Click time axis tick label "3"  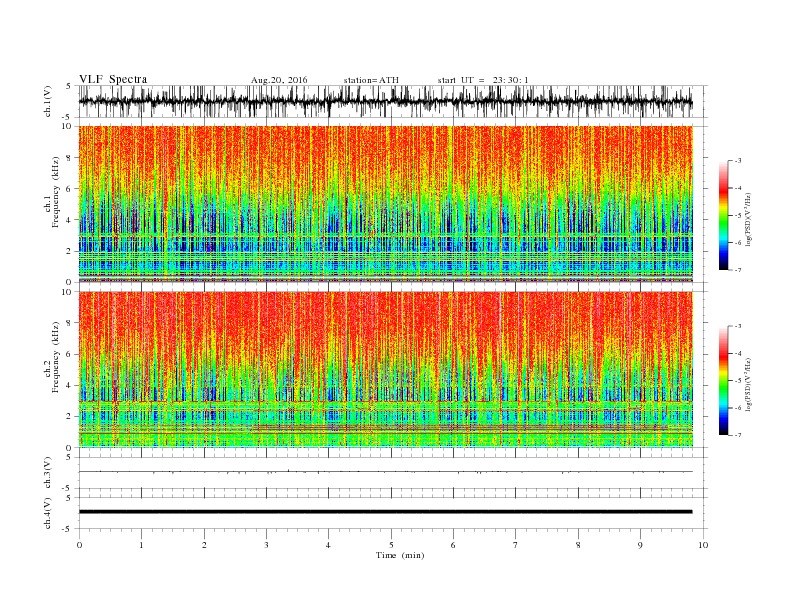click(266, 545)
